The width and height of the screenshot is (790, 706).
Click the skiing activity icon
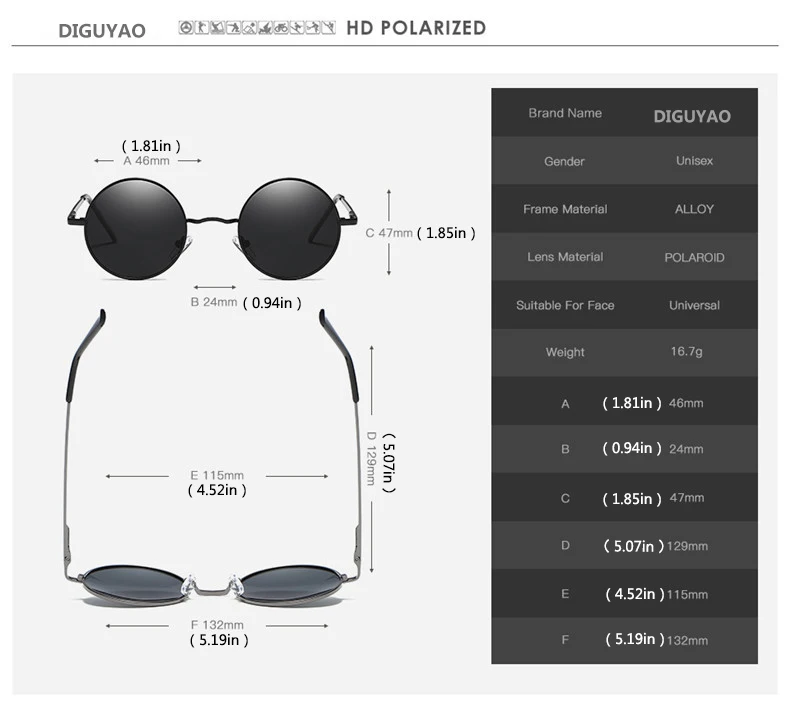[x=297, y=28]
